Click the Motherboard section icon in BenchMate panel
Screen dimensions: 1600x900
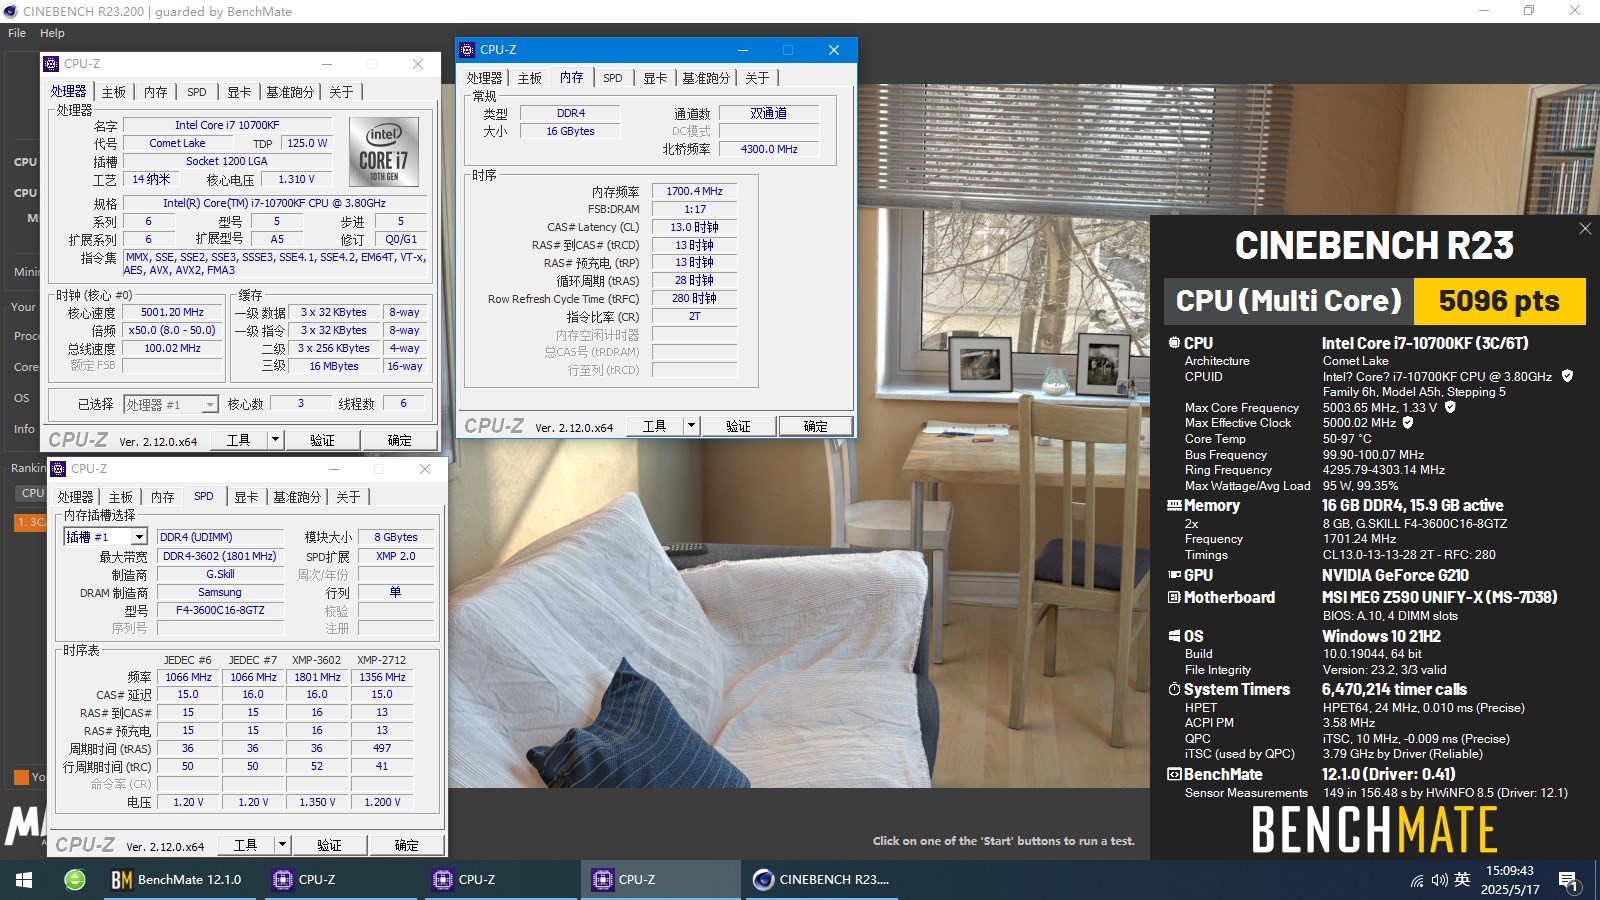[1175, 597]
